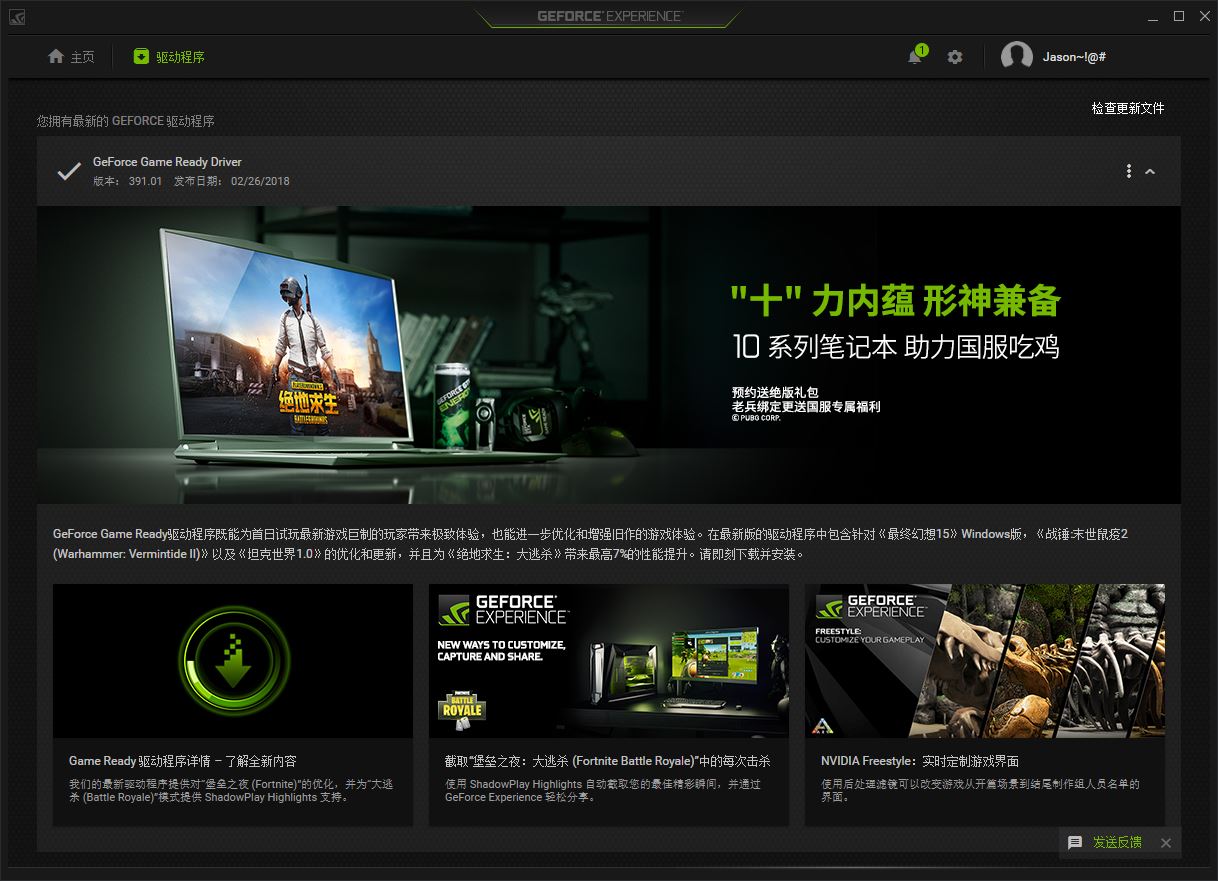This screenshot has height=881, width=1218.
Task: Close the GeForce Experience window
Action: click(x=1203, y=16)
